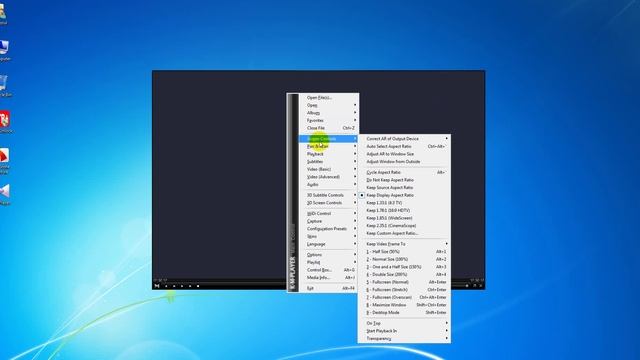This screenshot has width=640, height=360.
Task: Select Keep Custom Aspect Ratio...
Action: tap(404, 233)
